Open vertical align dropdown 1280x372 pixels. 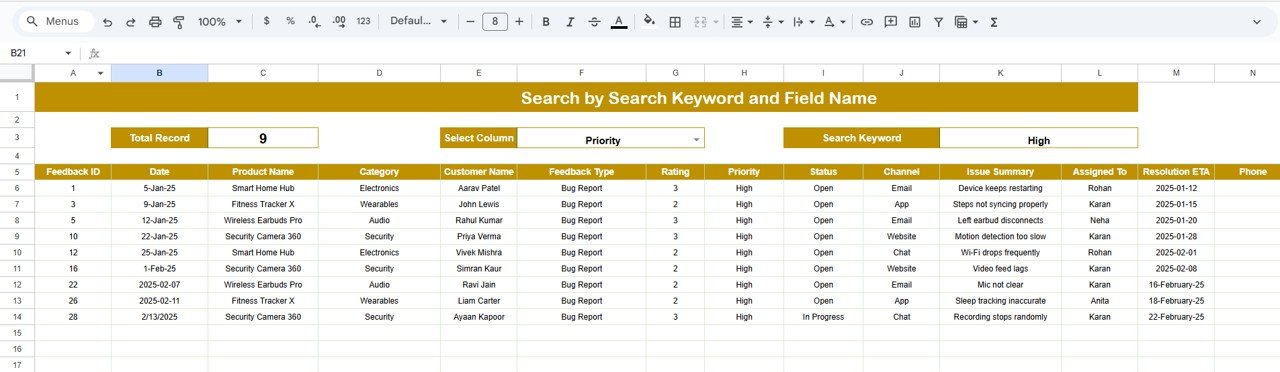click(773, 21)
